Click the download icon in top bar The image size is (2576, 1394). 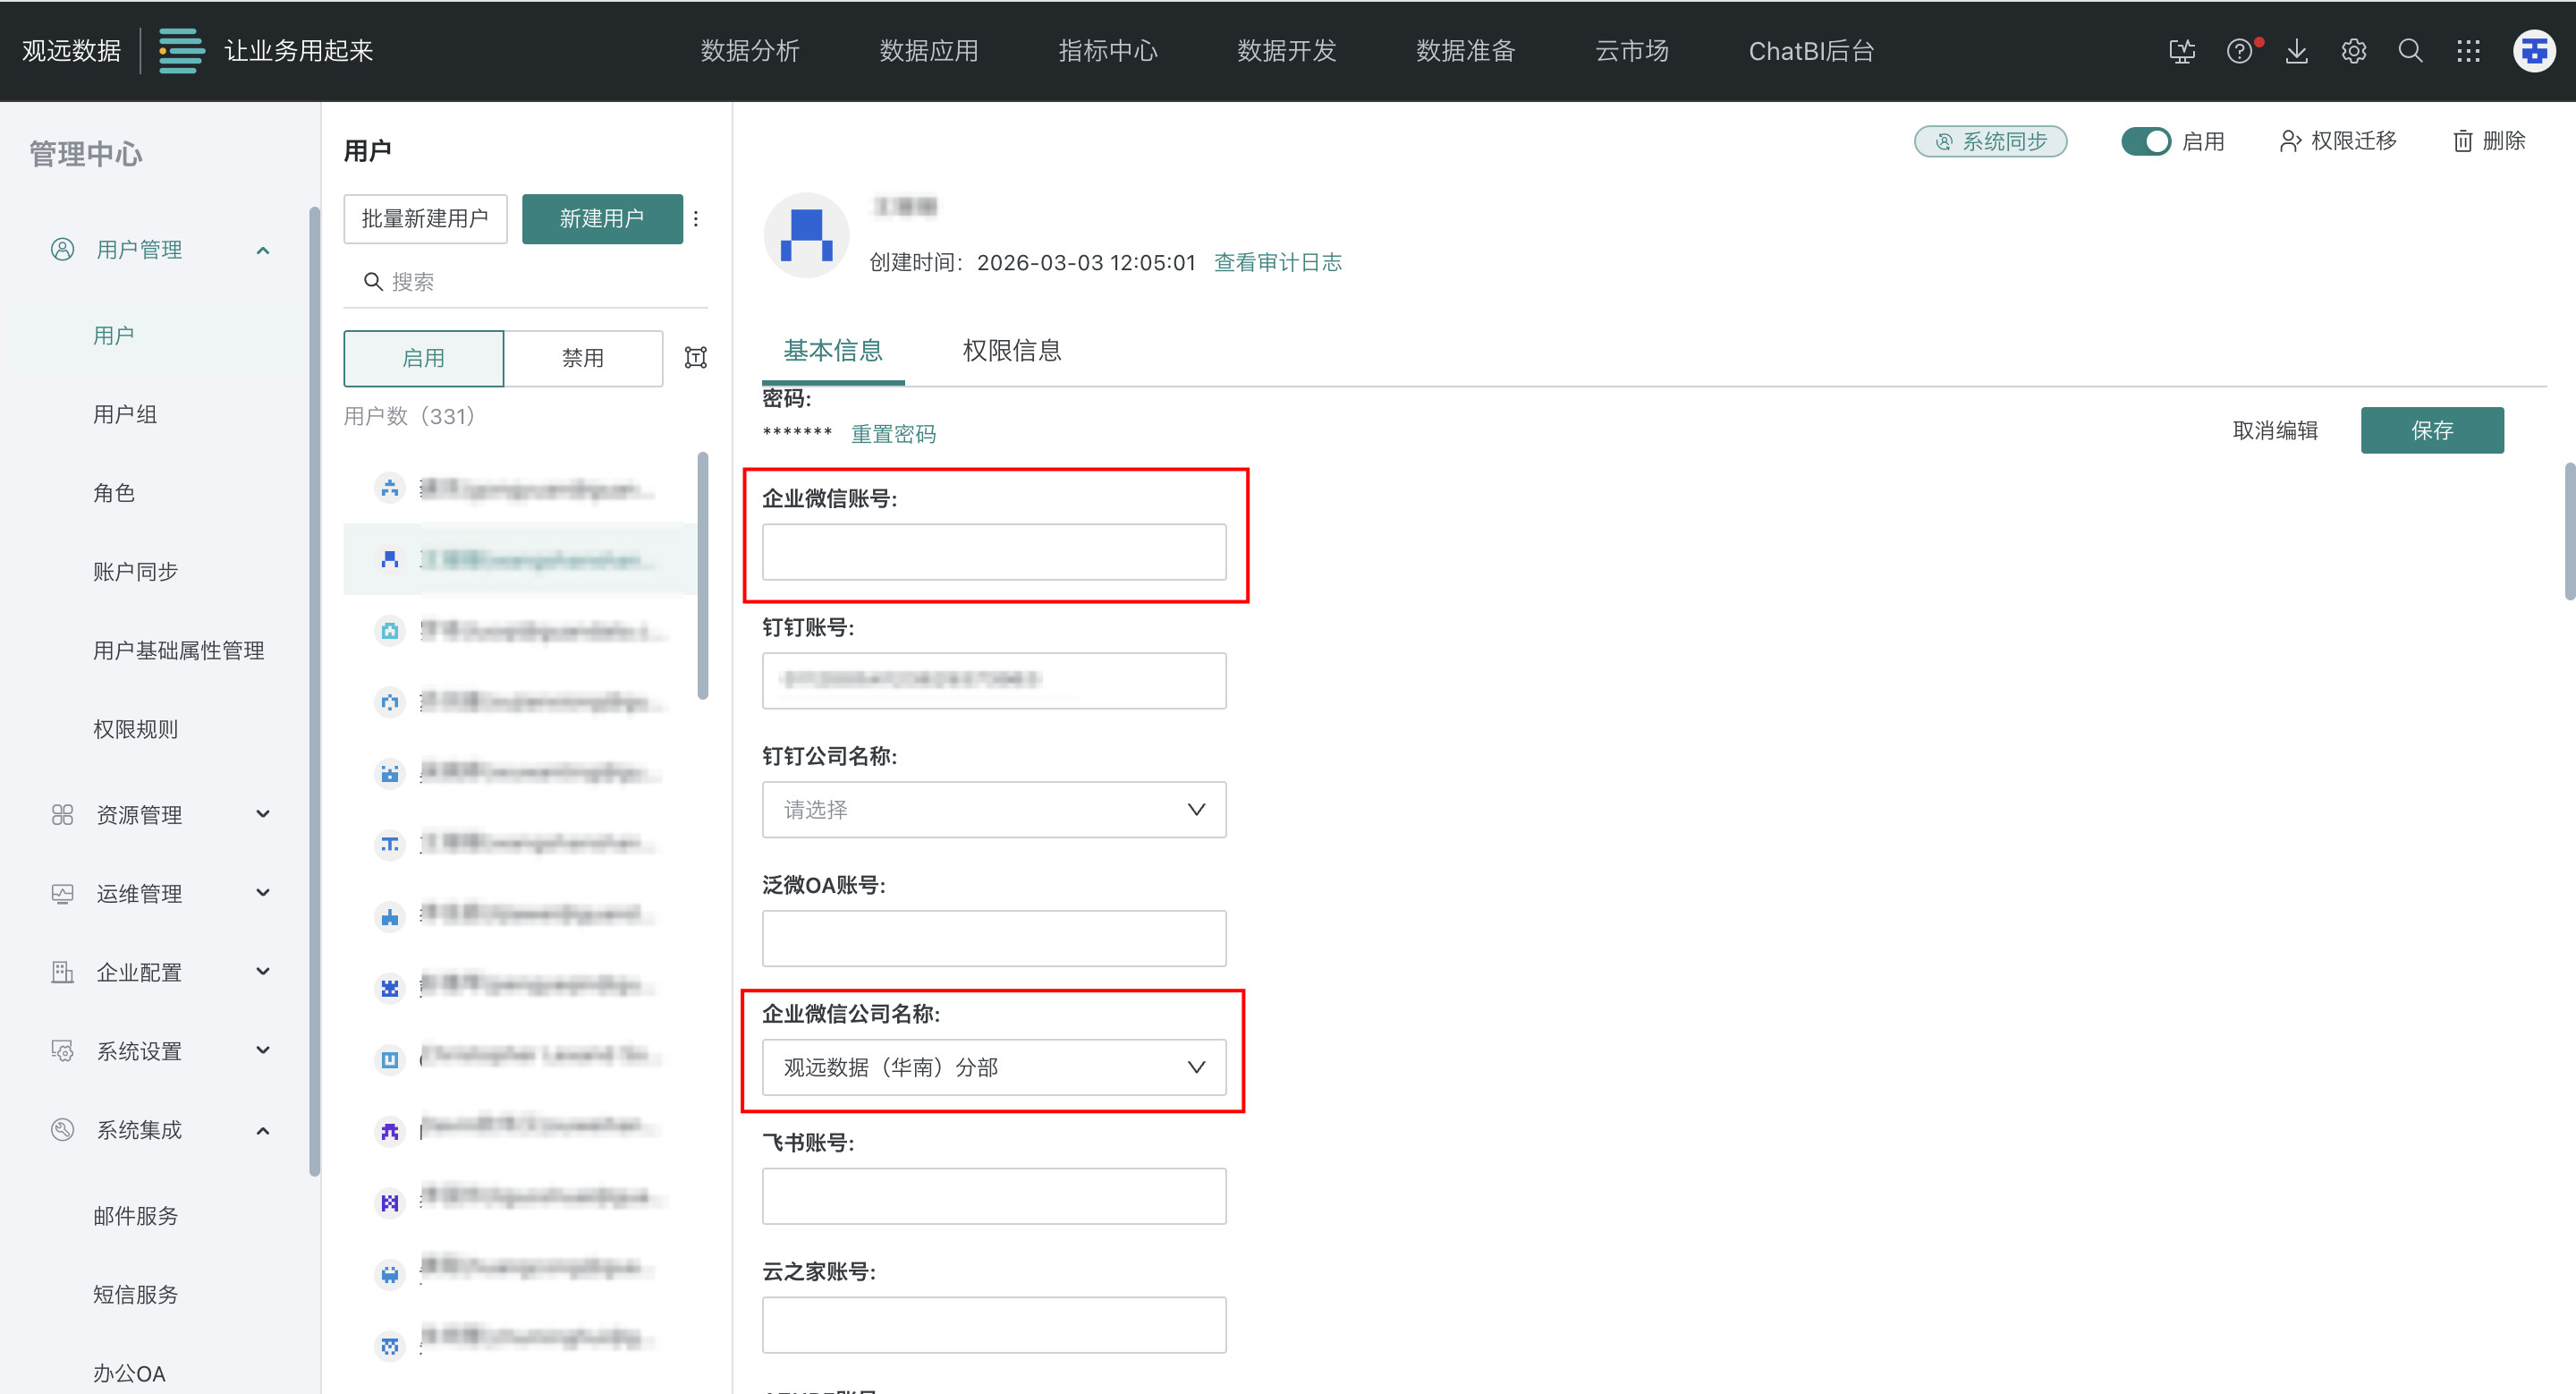click(2296, 51)
